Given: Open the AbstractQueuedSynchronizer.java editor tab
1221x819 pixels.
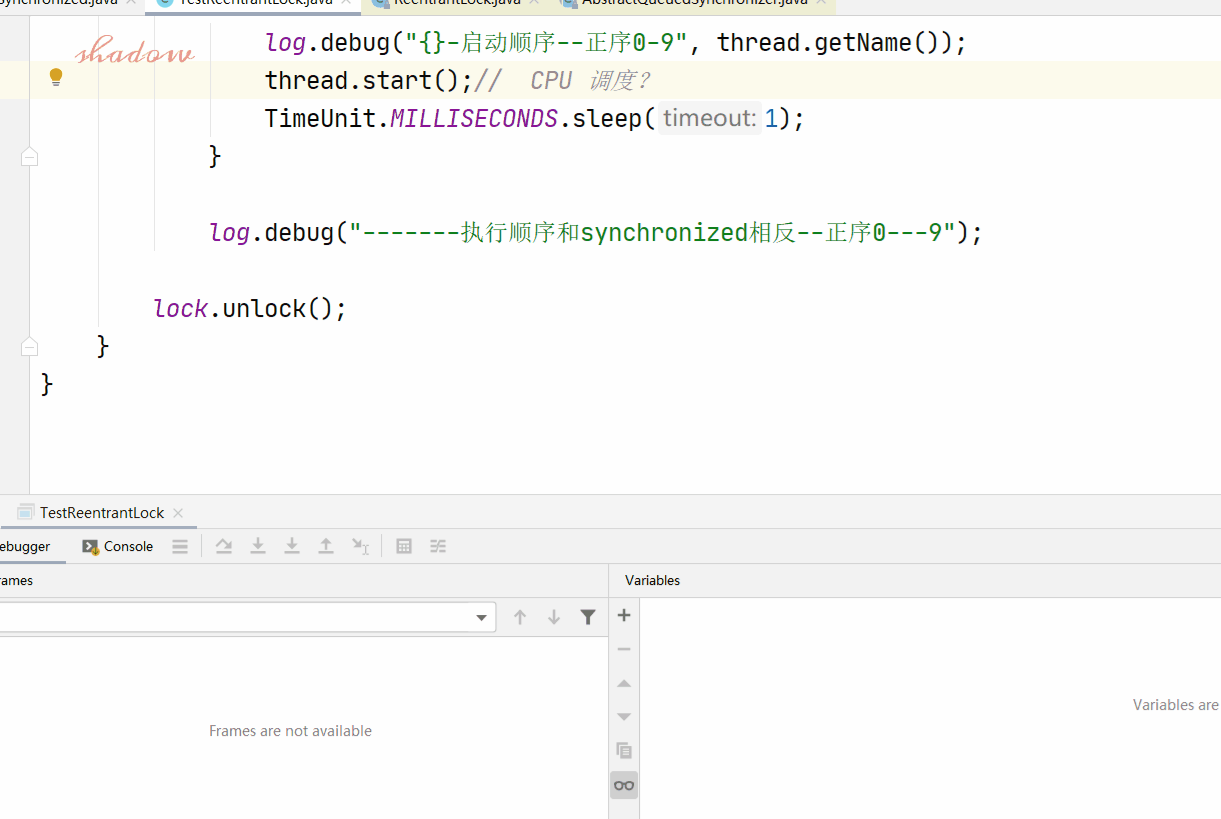Looking at the screenshot, I should [x=694, y=2].
